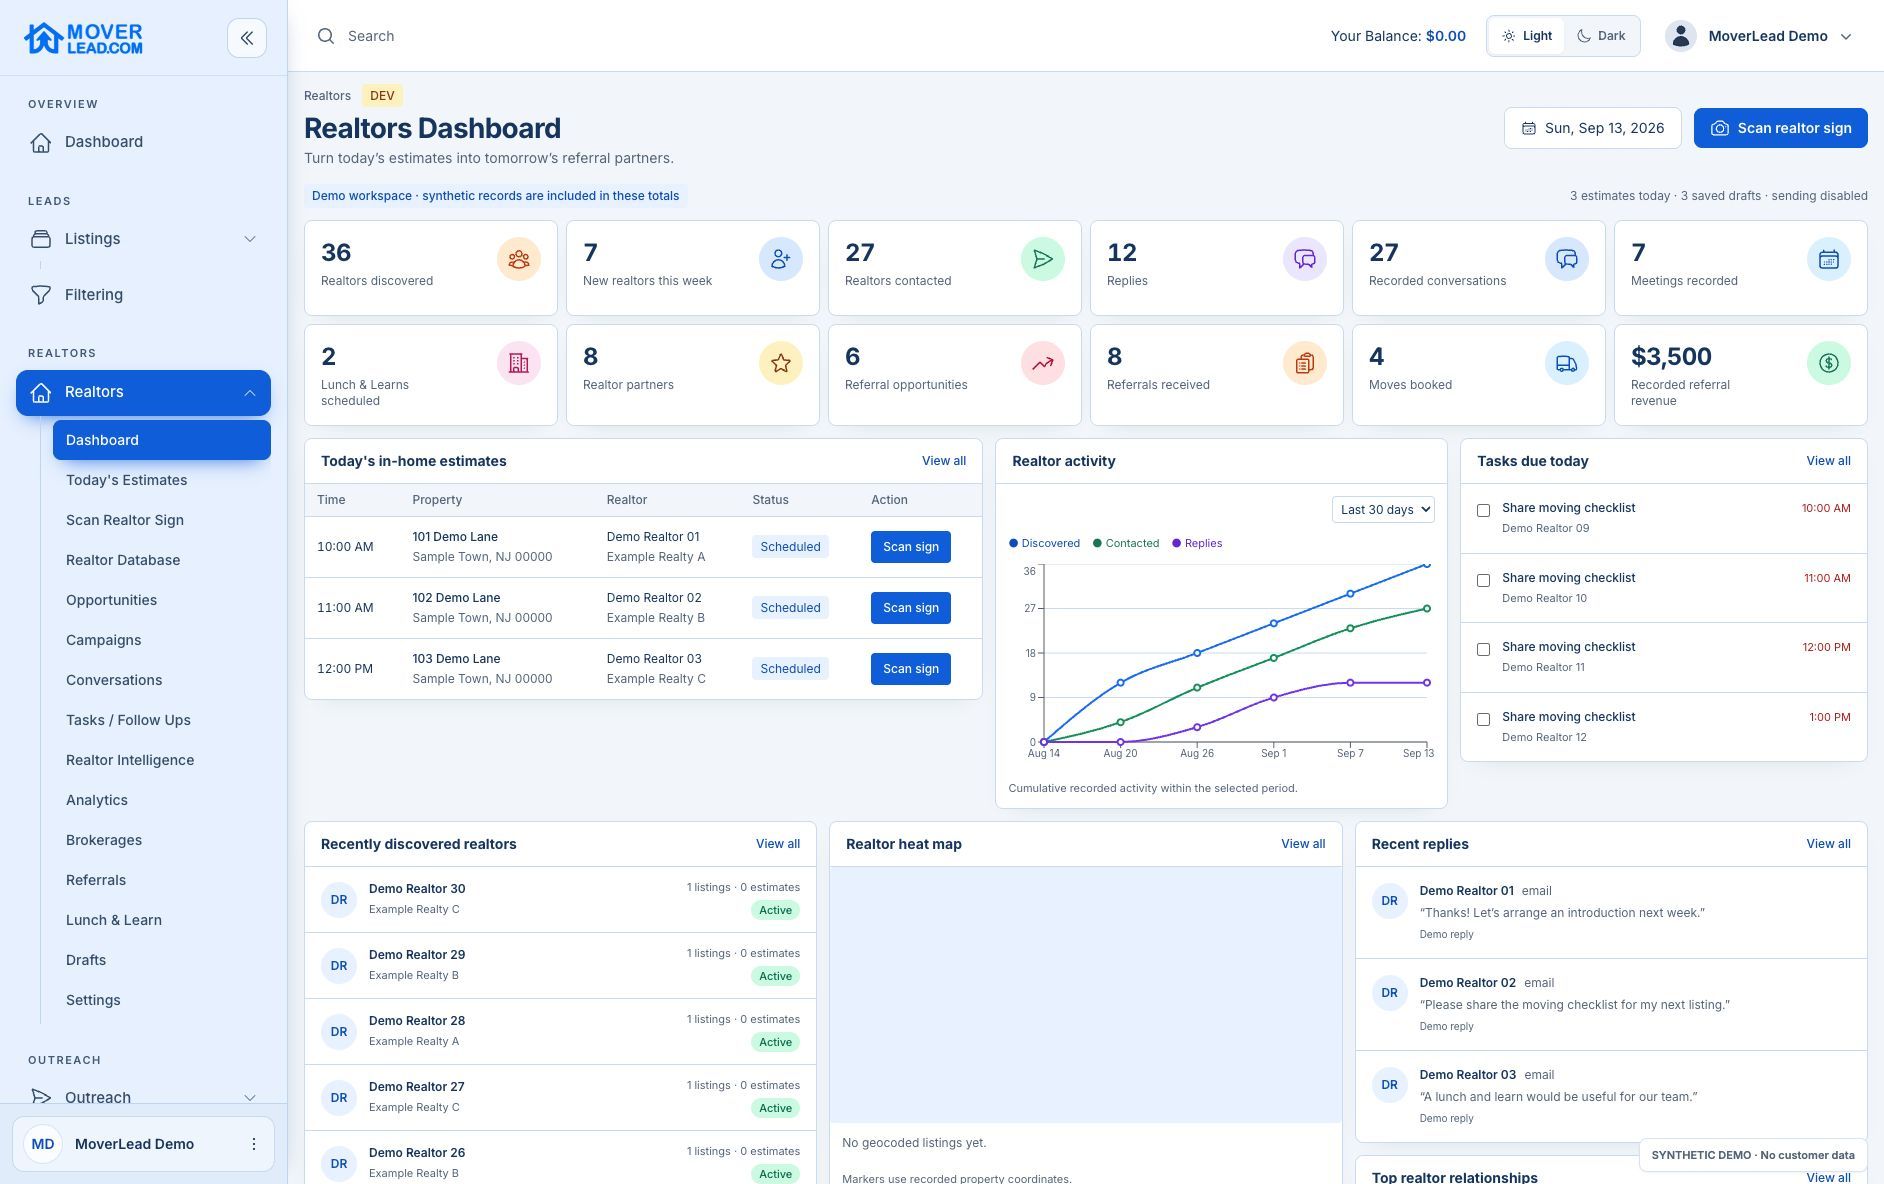Click View all for Today's in-home estimates
The image size is (1884, 1184).
point(943,461)
